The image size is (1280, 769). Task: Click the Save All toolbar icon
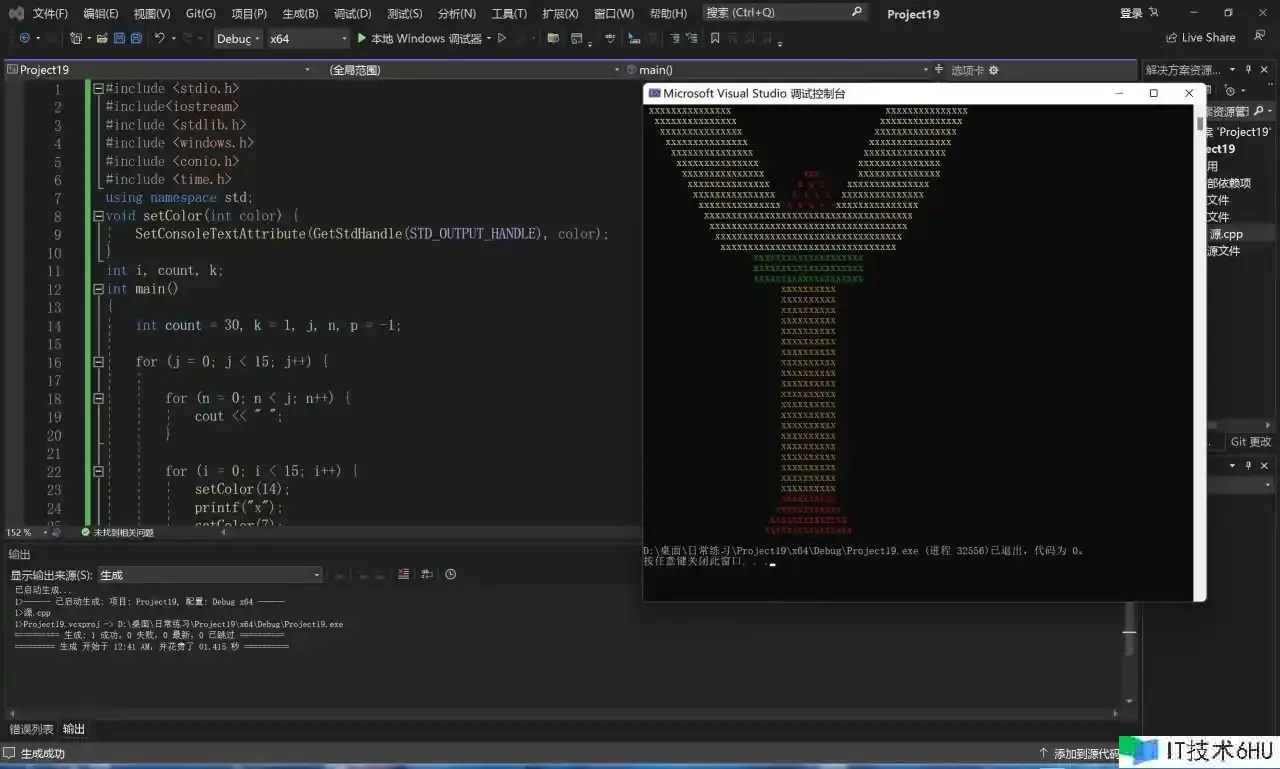[136, 38]
